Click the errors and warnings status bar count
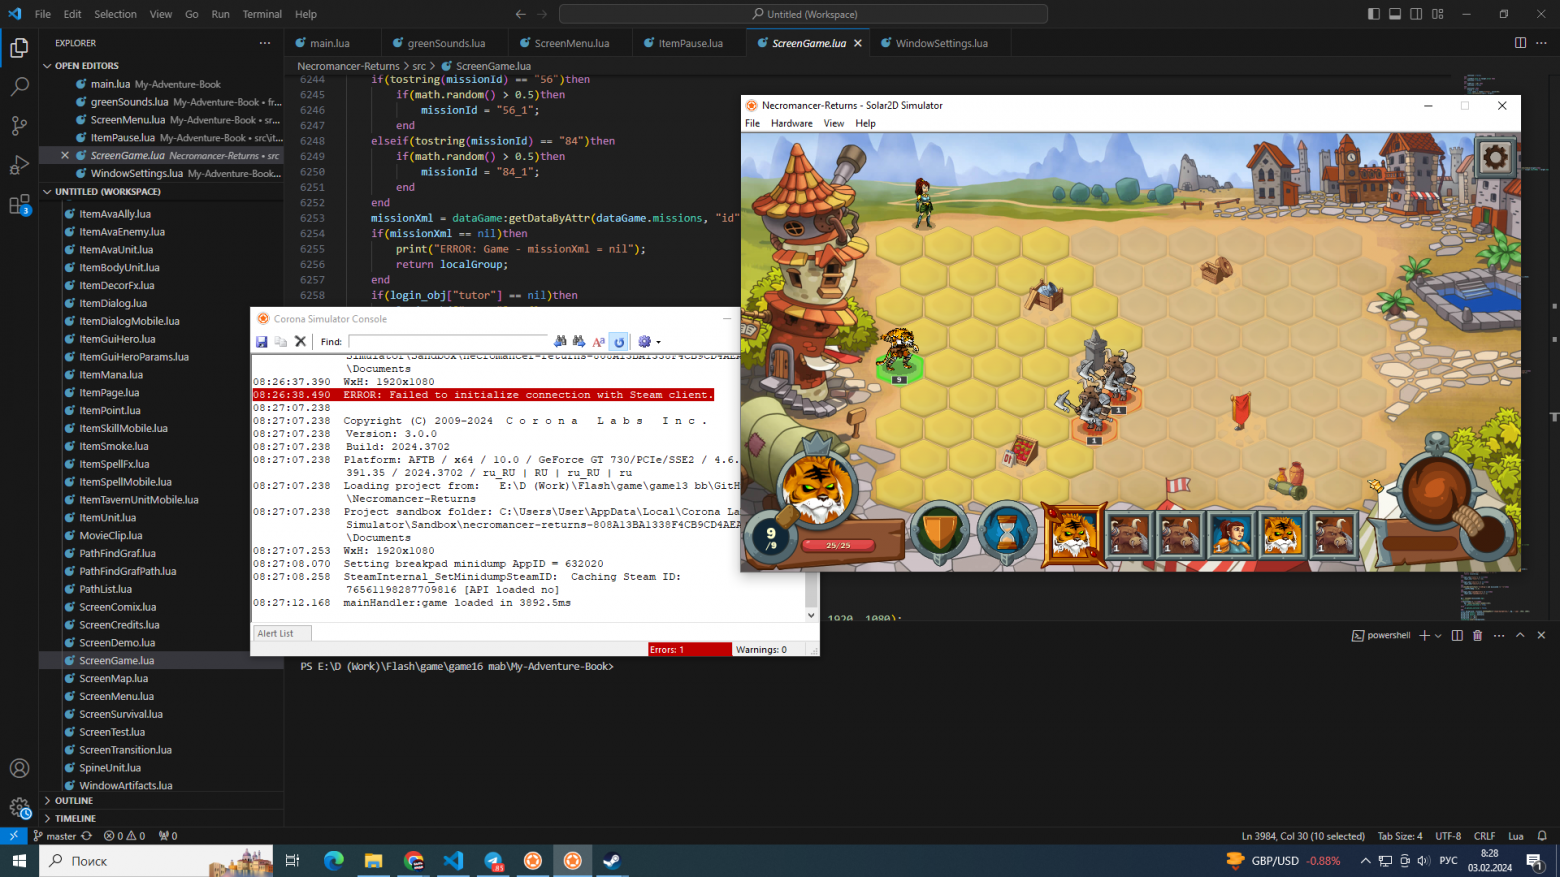The height and width of the screenshot is (877, 1560). 125,836
